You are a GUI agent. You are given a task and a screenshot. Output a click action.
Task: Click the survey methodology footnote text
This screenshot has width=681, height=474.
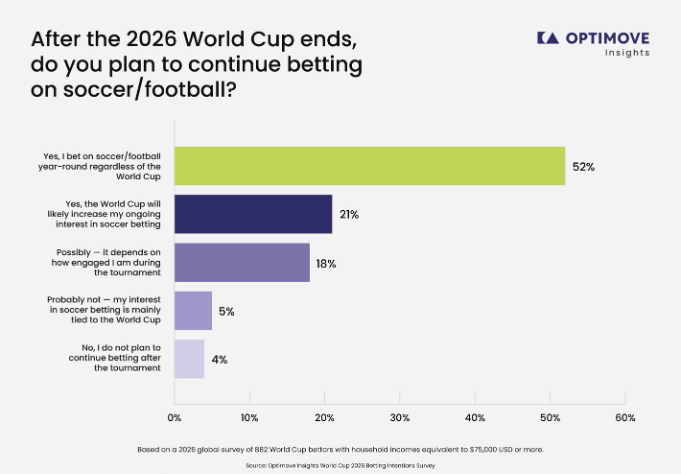340,450
